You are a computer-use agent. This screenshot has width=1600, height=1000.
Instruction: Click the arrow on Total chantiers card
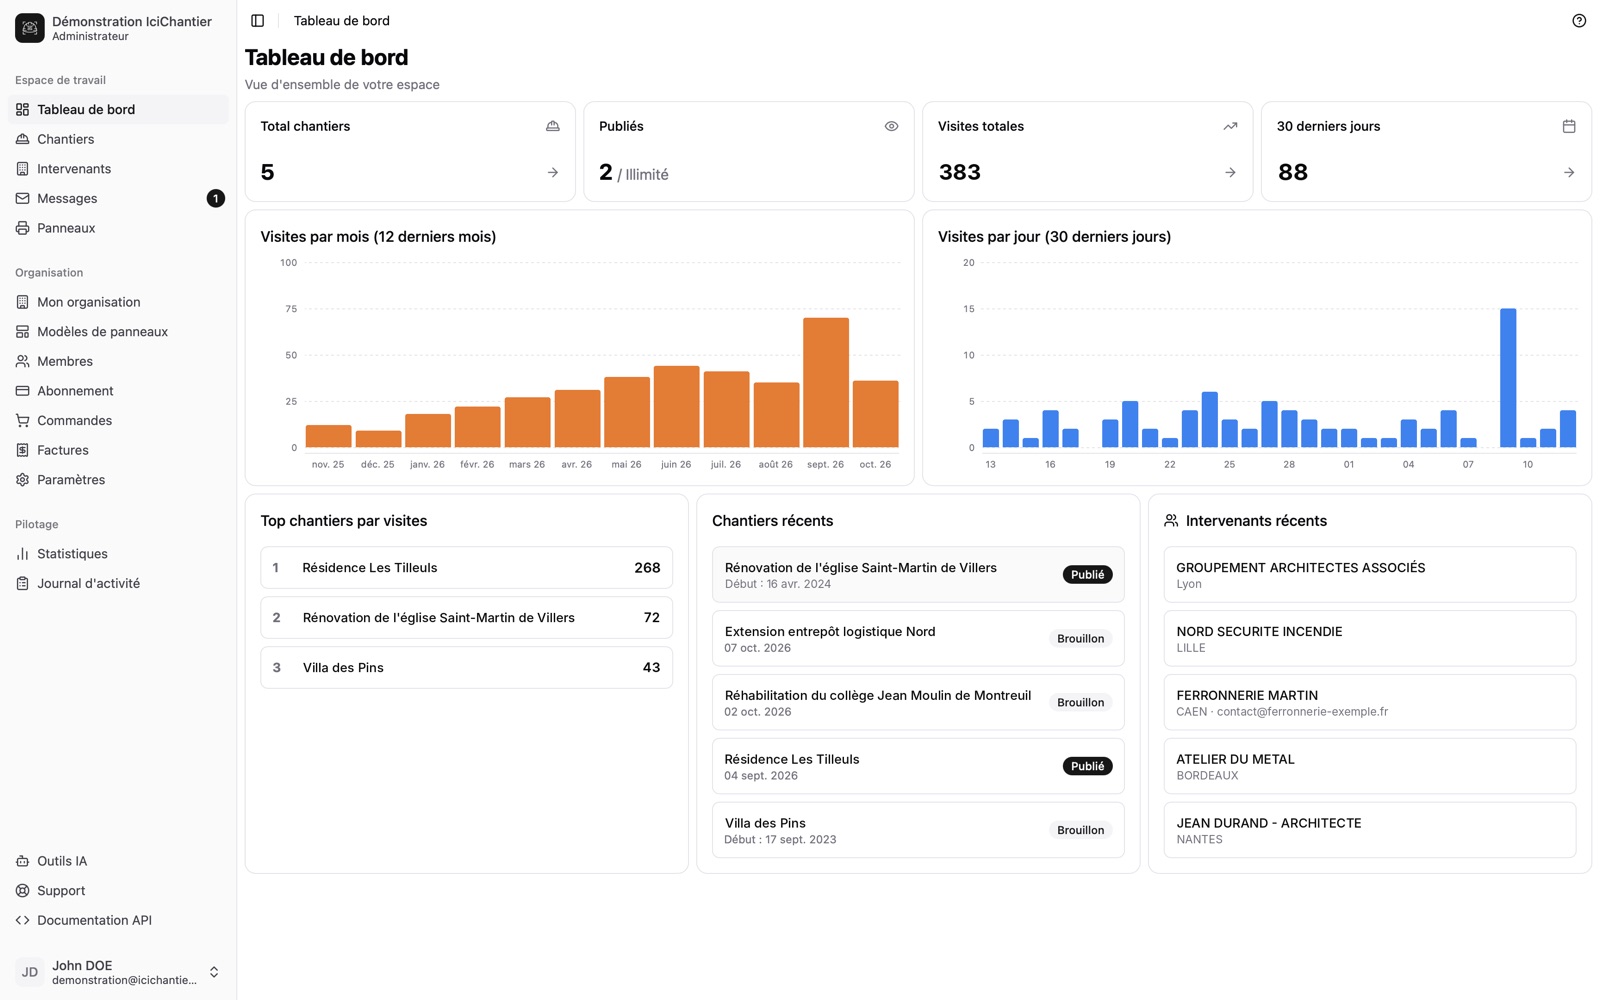553,173
